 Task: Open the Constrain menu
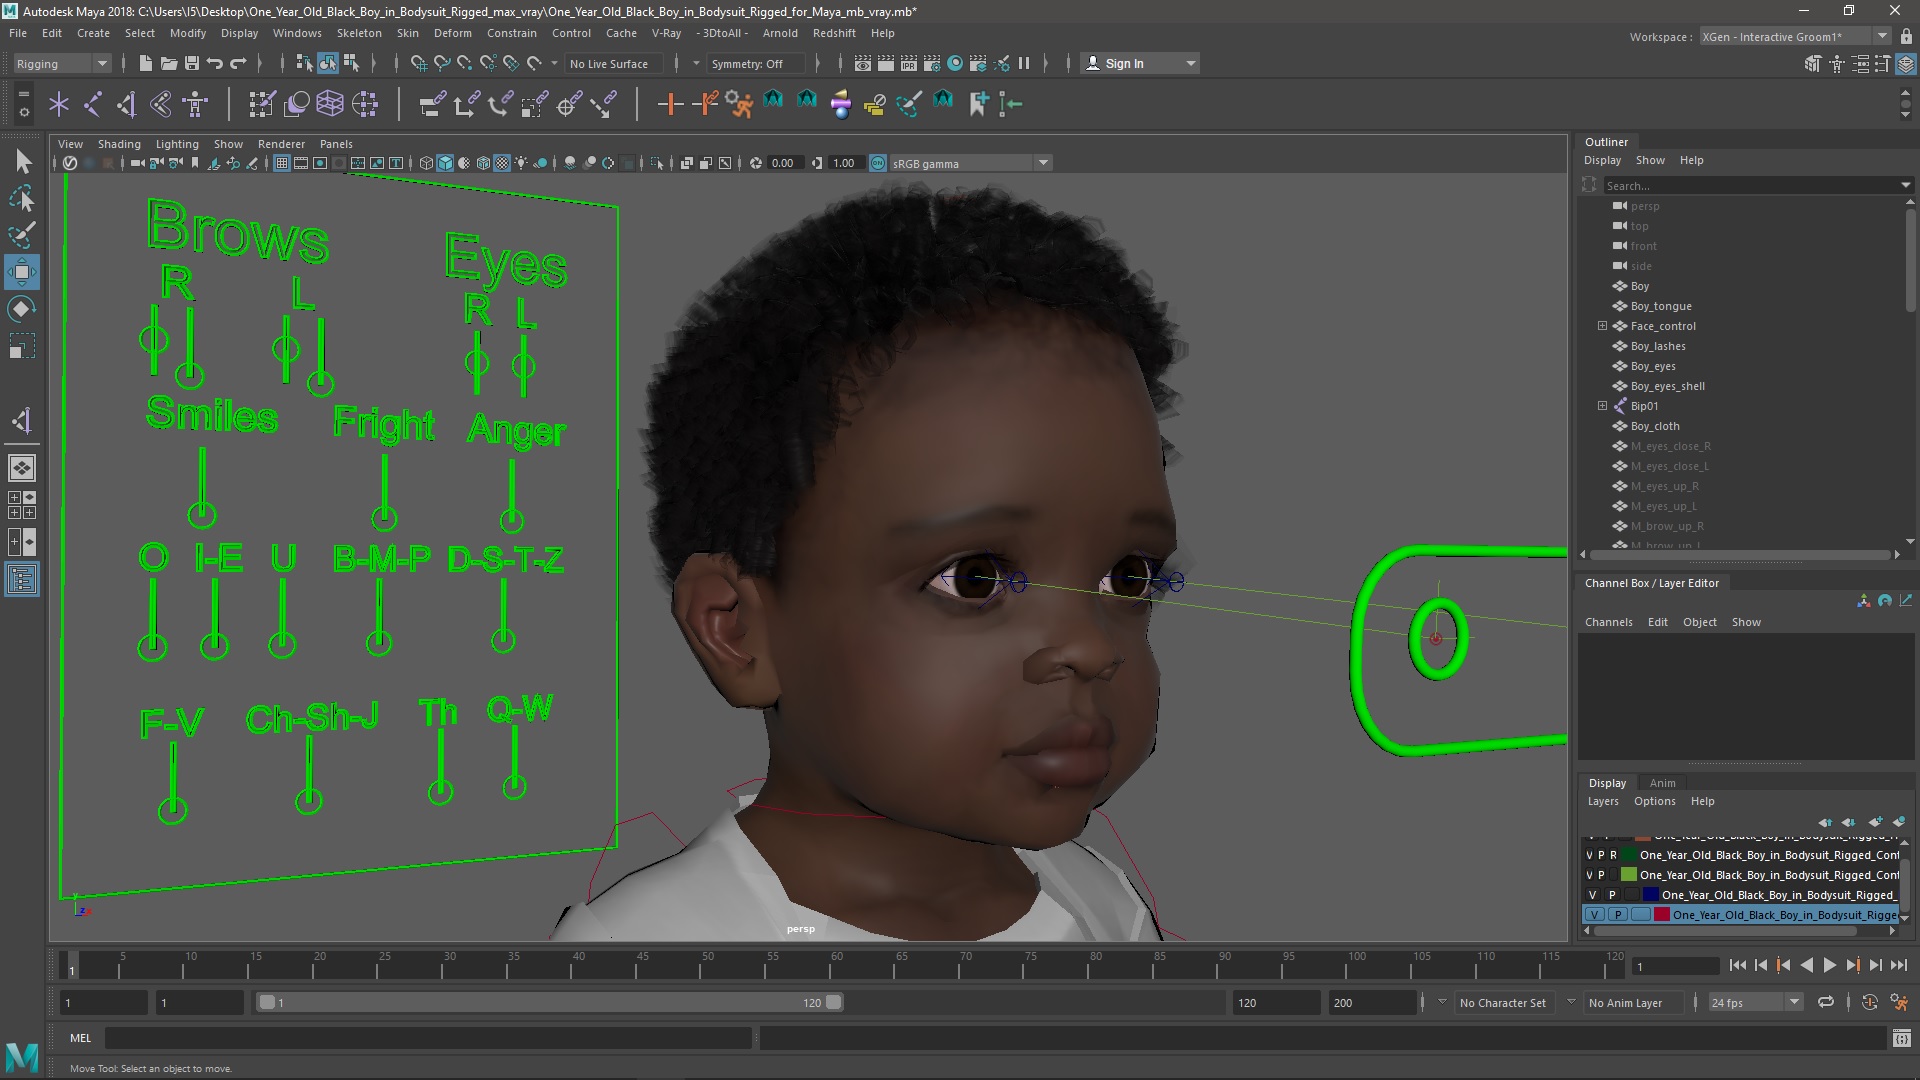[512, 33]
